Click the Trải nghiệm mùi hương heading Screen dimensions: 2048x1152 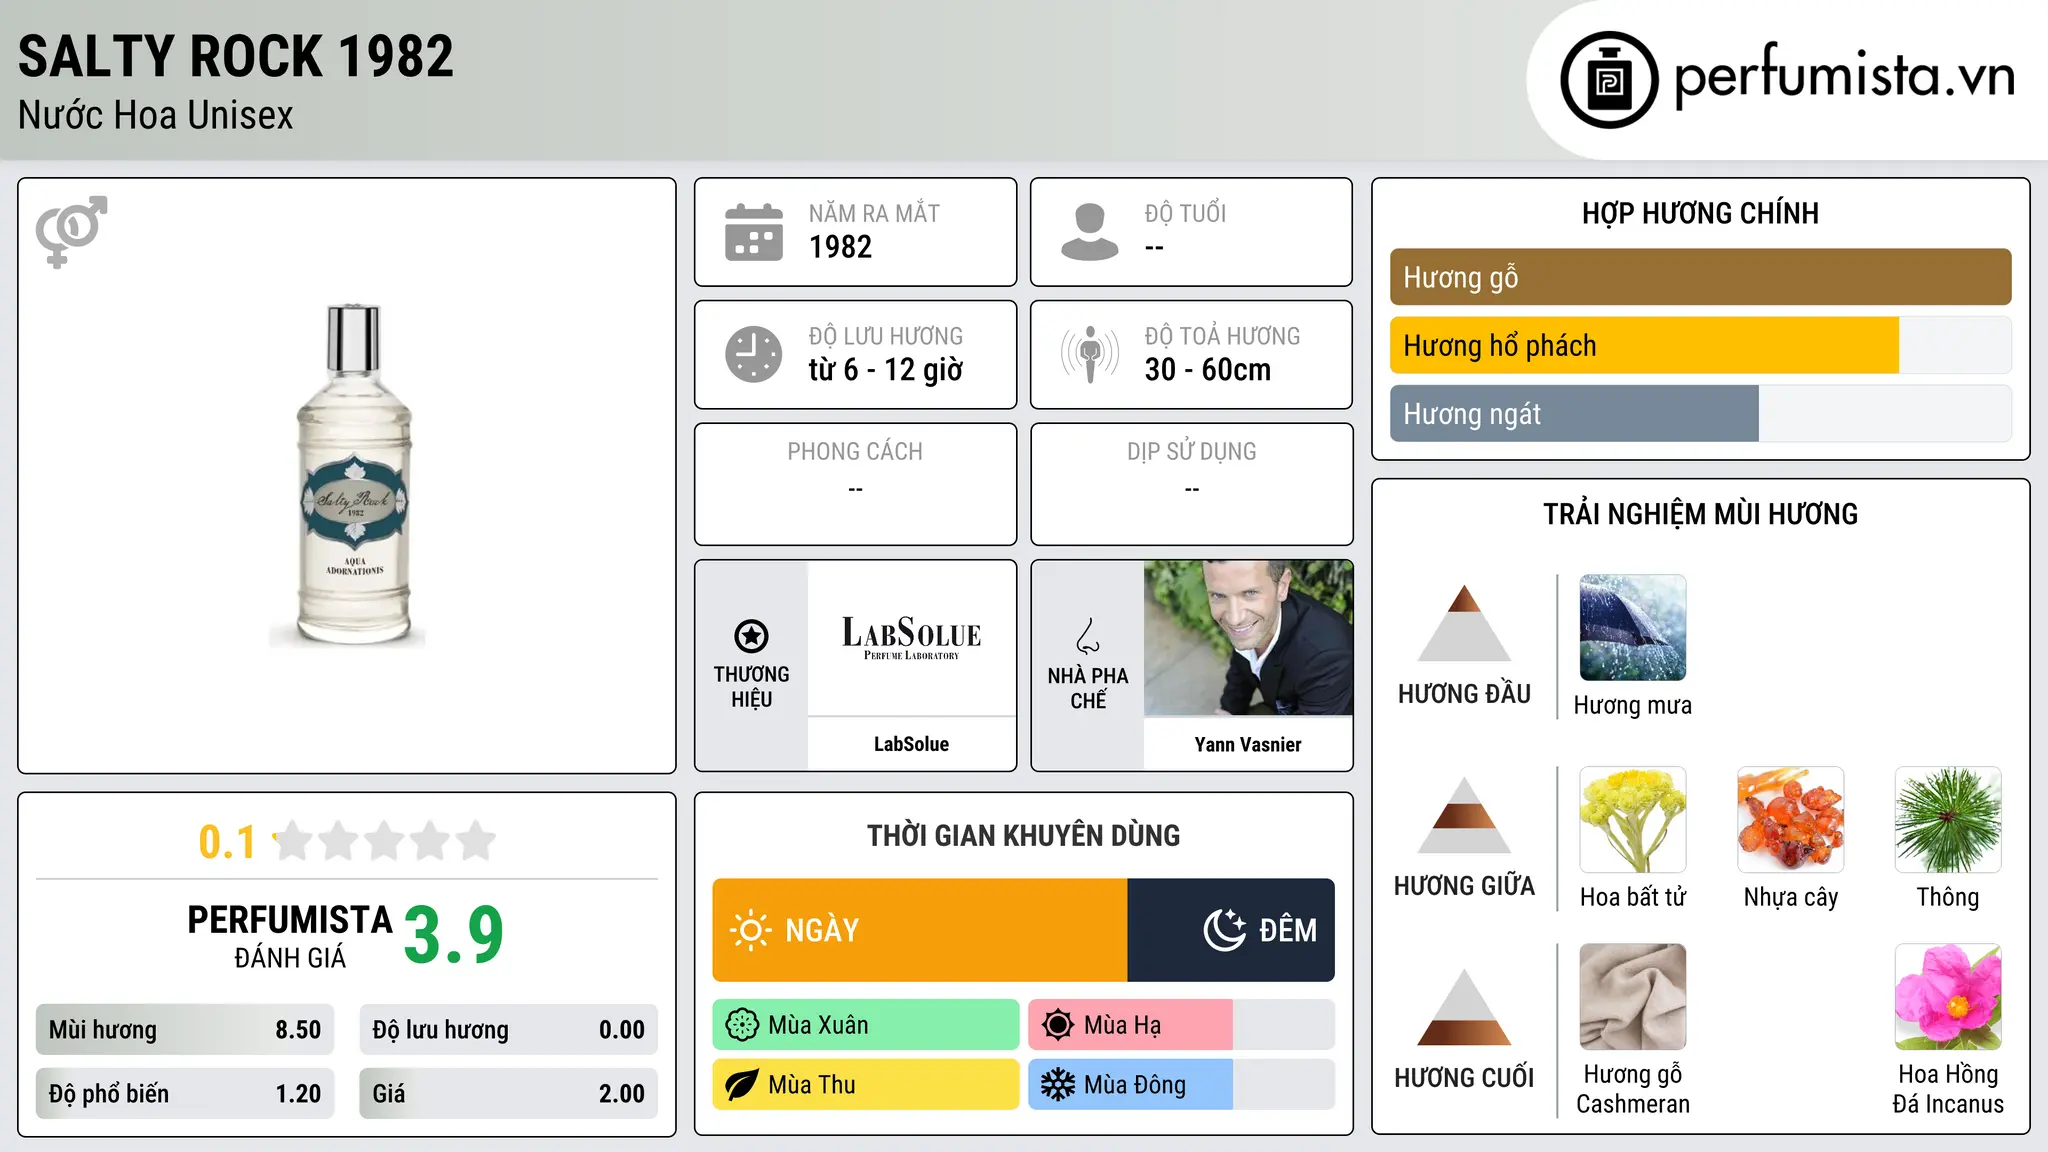tap(1701, 515)
